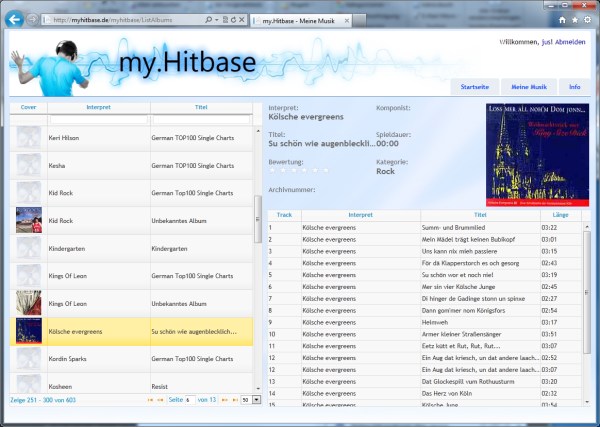Click the search magnifier in address bar
Image resolution: width=600 pixels, height=427 pixels.
[209, 20]
